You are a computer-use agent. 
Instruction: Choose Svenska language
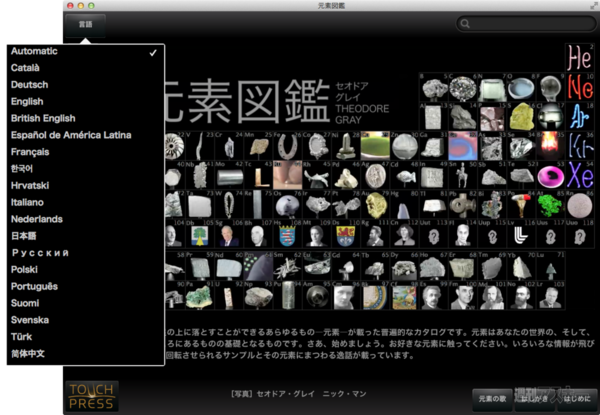coord(86,321)
